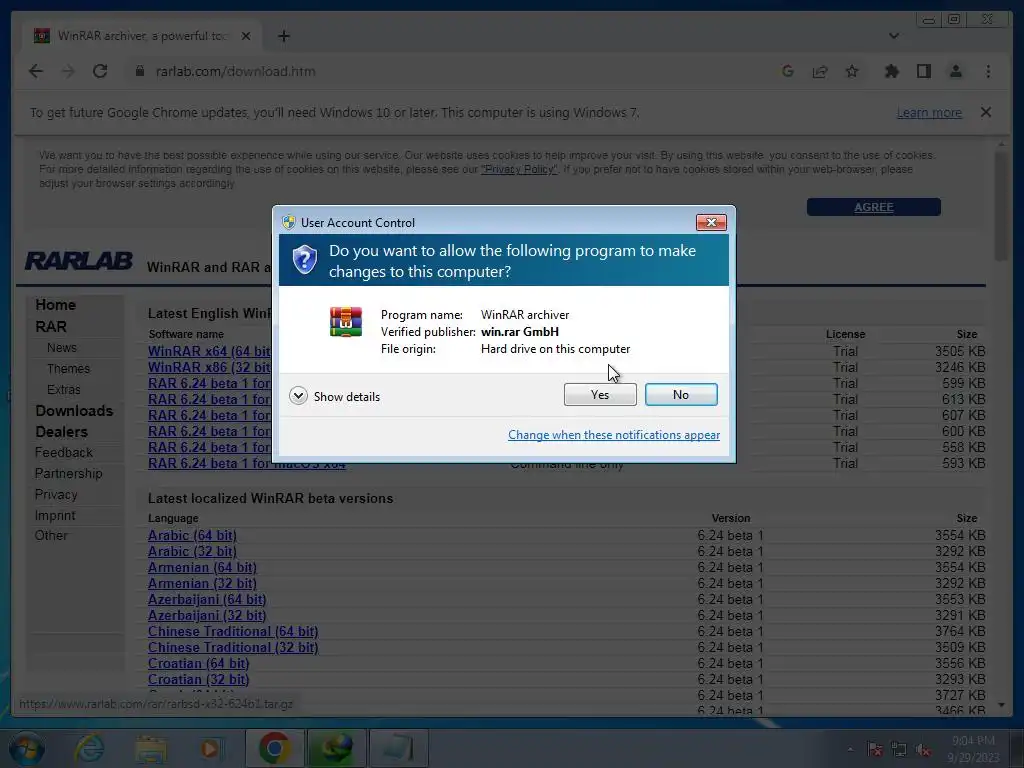Expand Show details in UAC dialog

(x=334, y=396)
